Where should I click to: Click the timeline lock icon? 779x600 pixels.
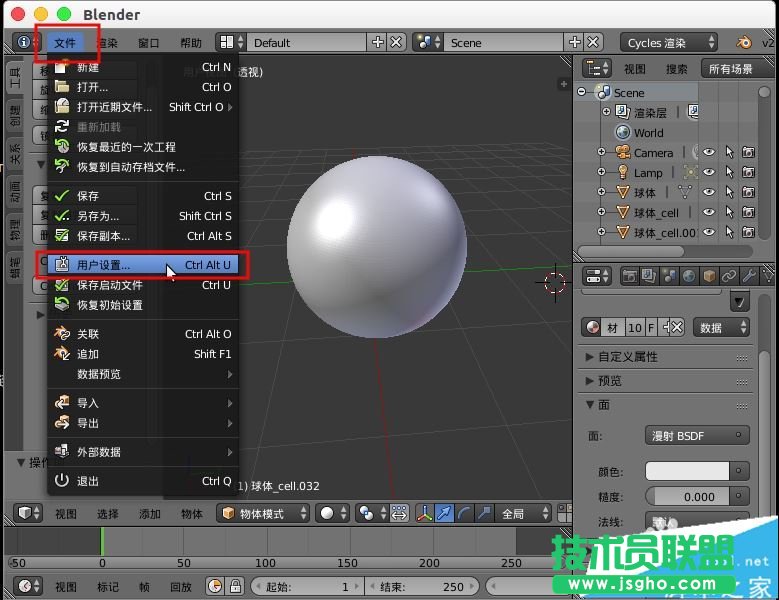(x=236, y=586)
